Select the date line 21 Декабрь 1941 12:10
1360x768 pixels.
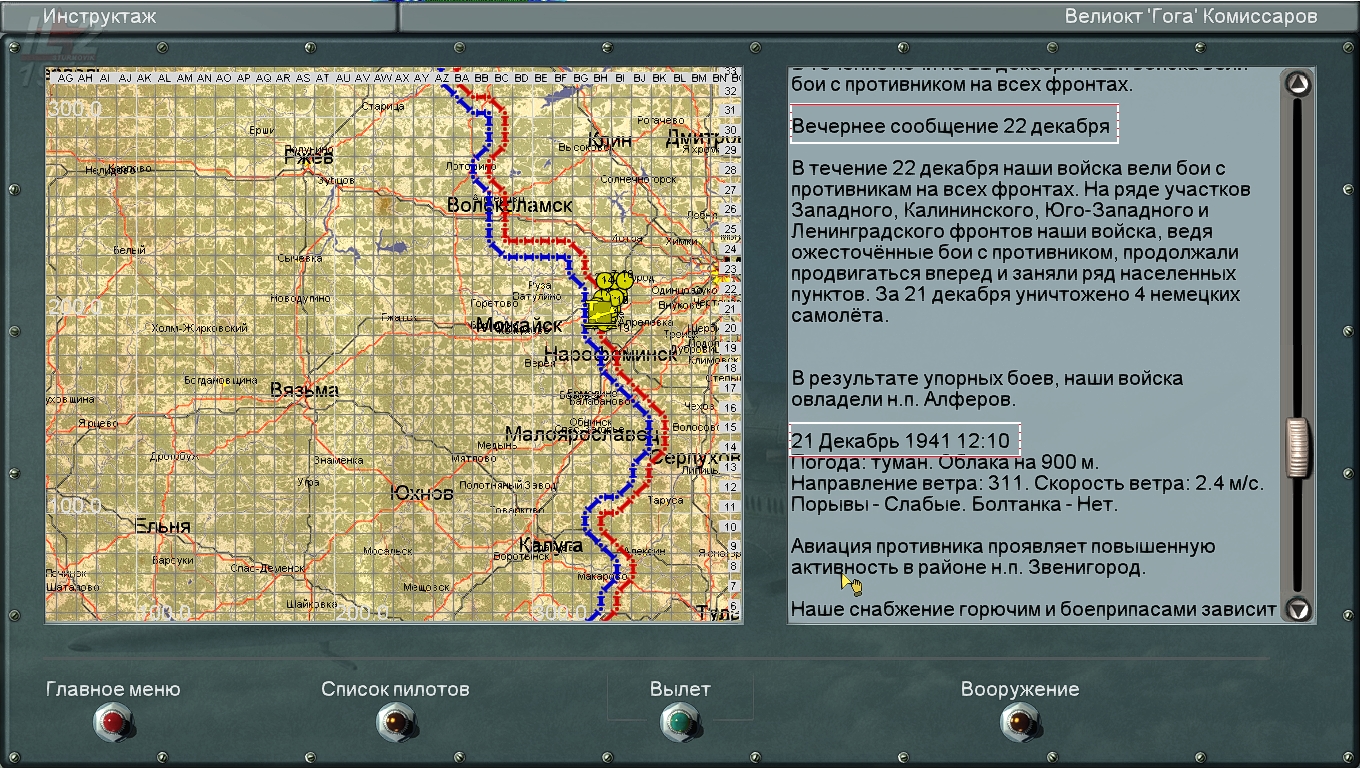901,441
